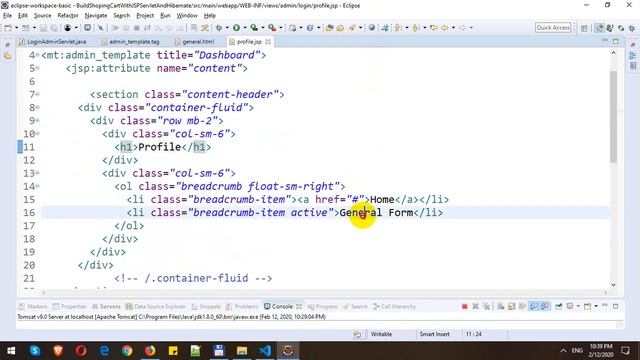Switch to the Java EE perspective icon
Viewport: 640px width, 360px height.
(600, 28)
